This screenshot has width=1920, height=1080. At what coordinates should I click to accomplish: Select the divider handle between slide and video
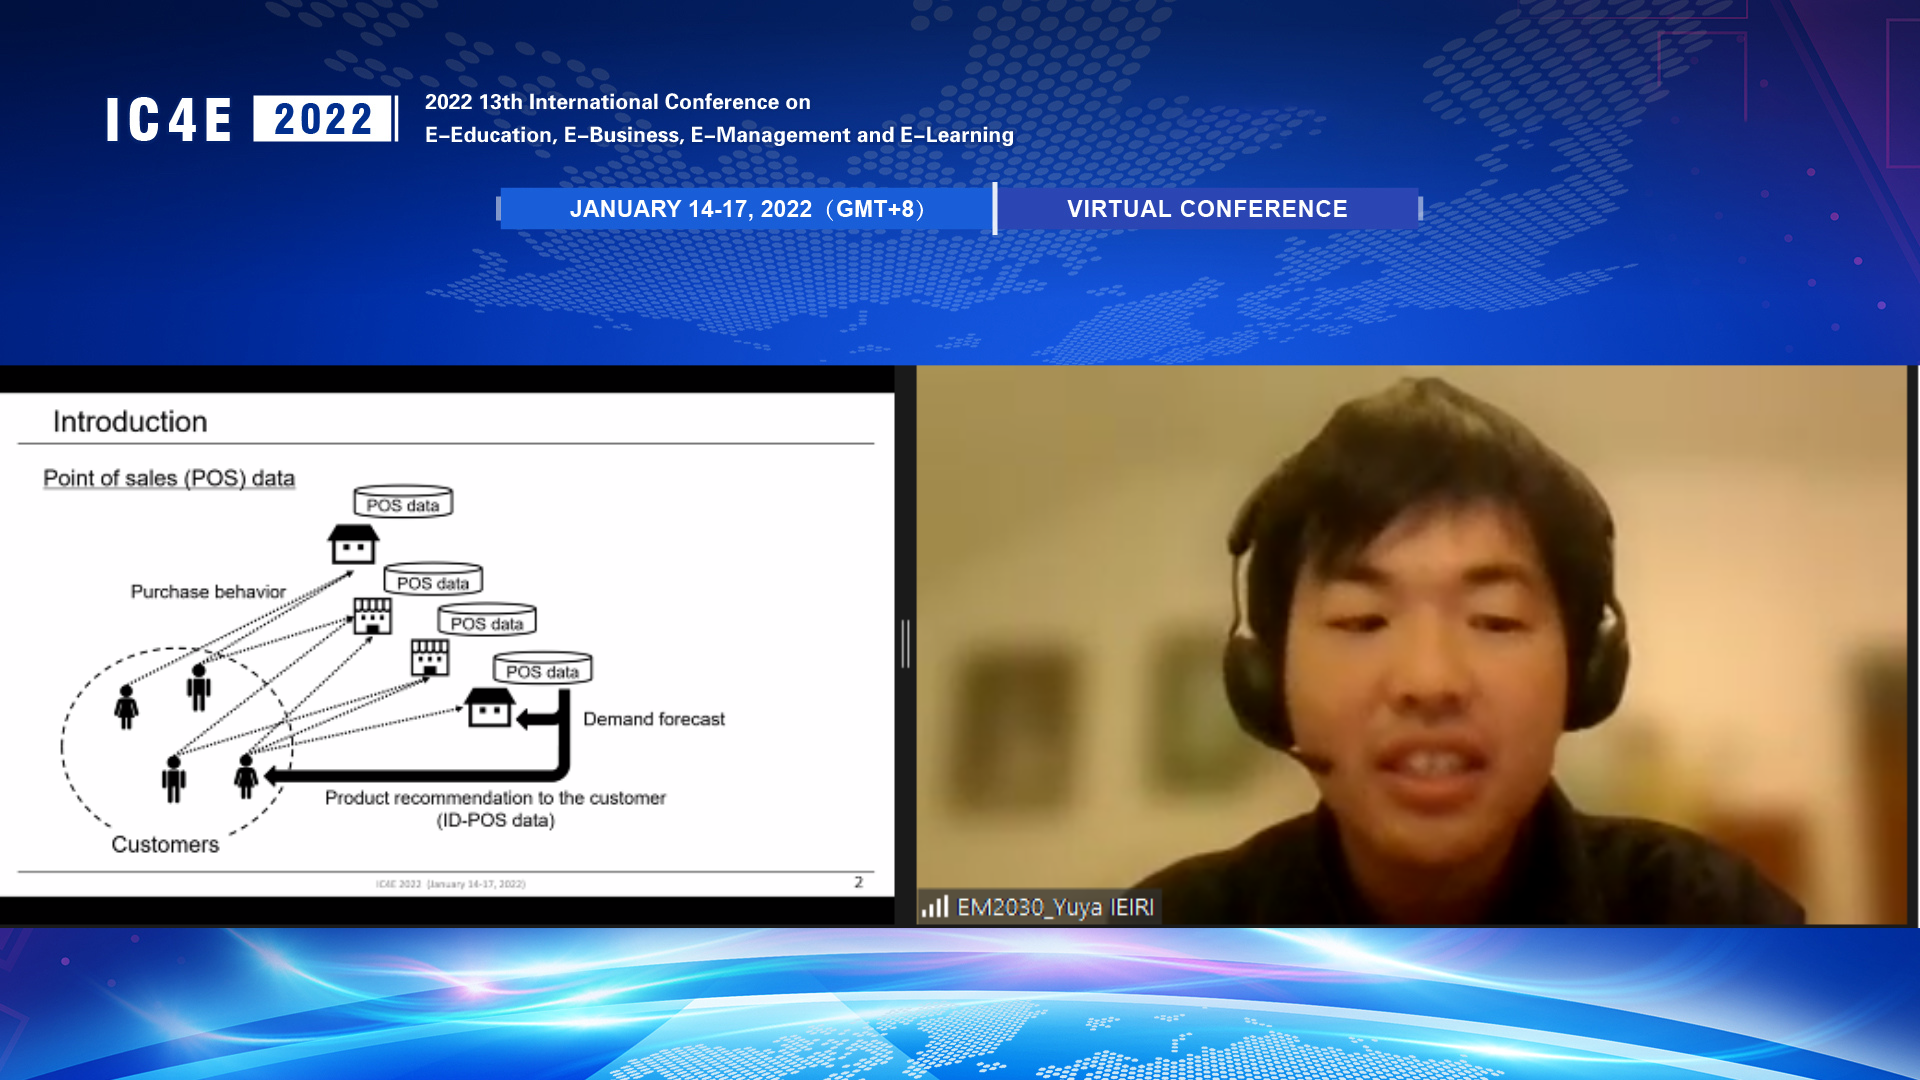click(x=905, y=643)
